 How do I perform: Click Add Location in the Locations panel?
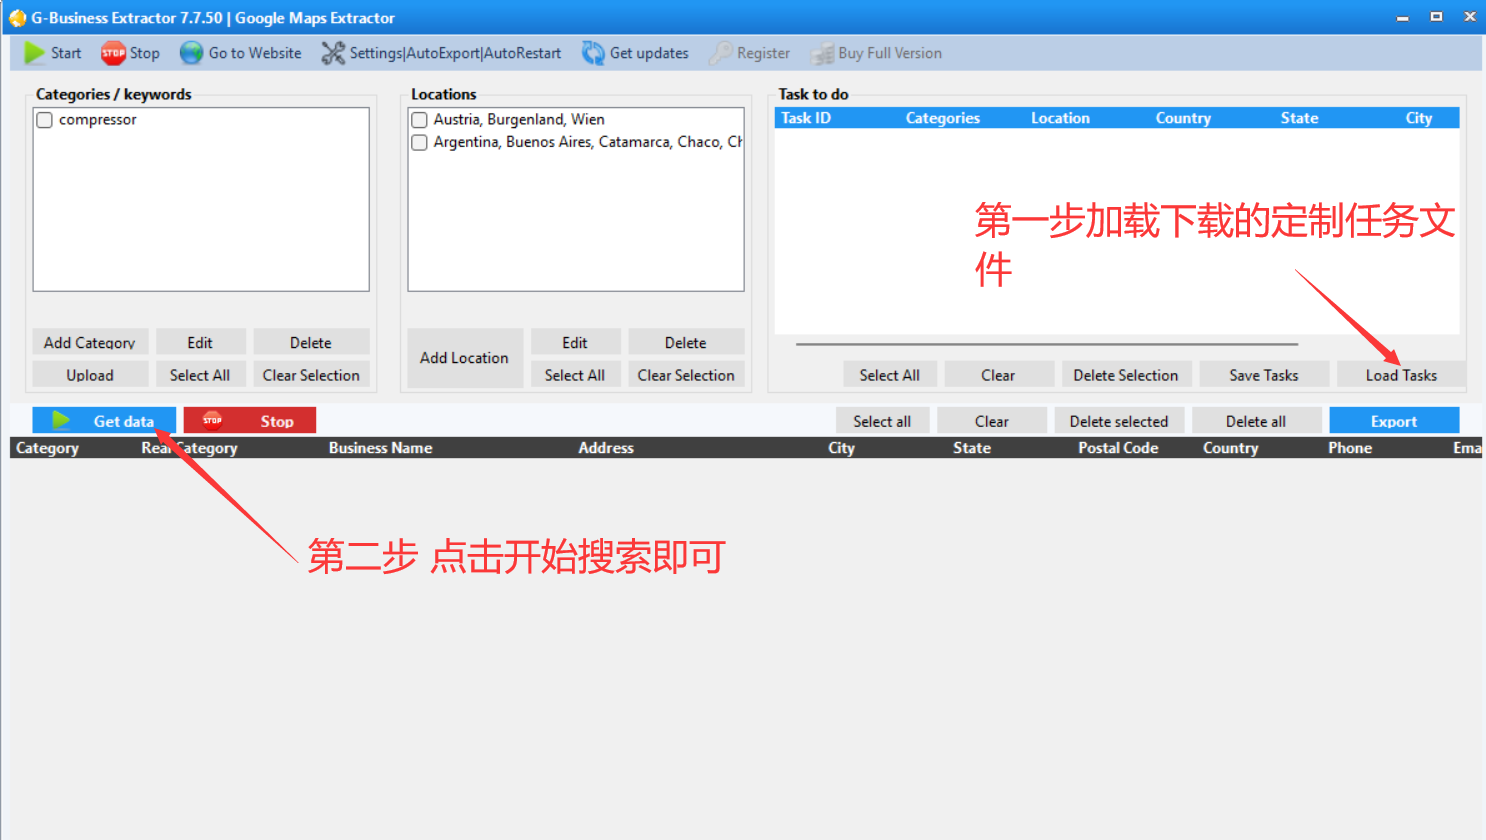(464, 357)
